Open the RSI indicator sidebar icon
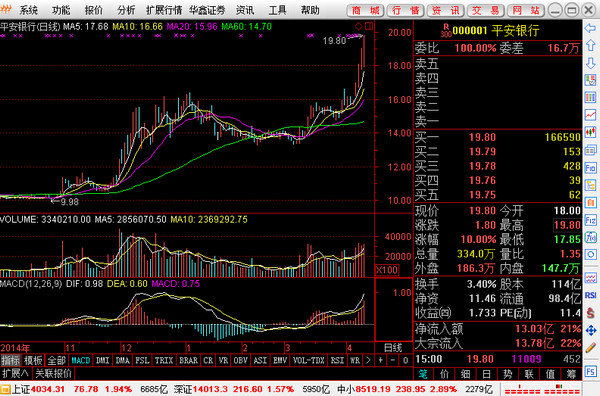 [x=590, y=295]
